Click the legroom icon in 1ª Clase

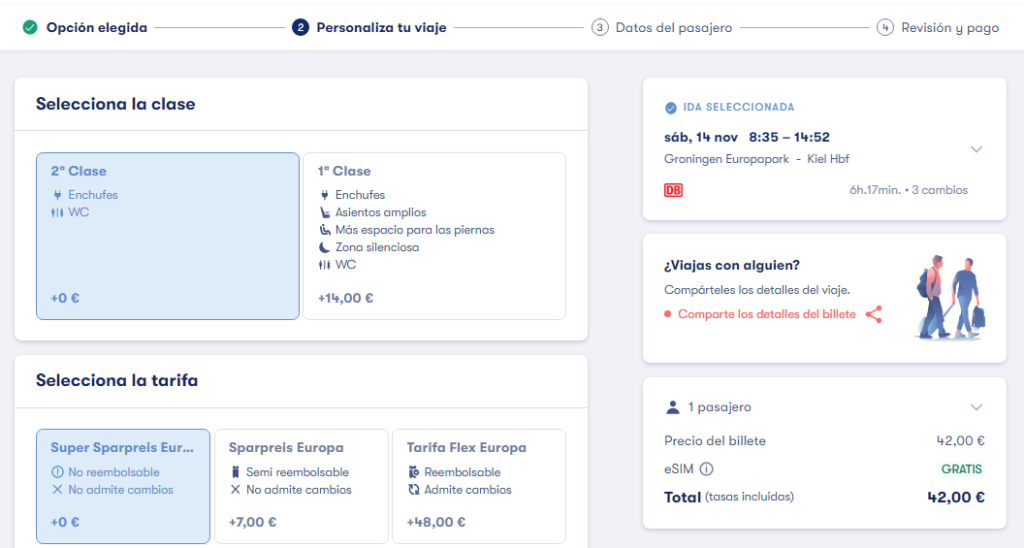(325, 230)
